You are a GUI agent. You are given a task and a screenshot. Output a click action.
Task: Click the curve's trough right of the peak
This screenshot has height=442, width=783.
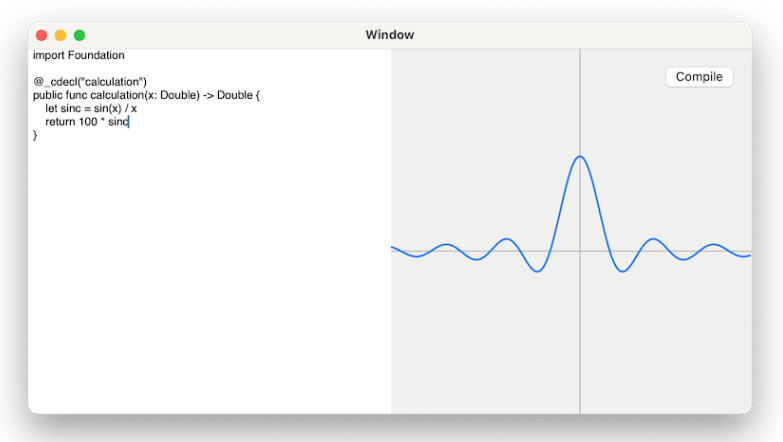coord(622,270)
